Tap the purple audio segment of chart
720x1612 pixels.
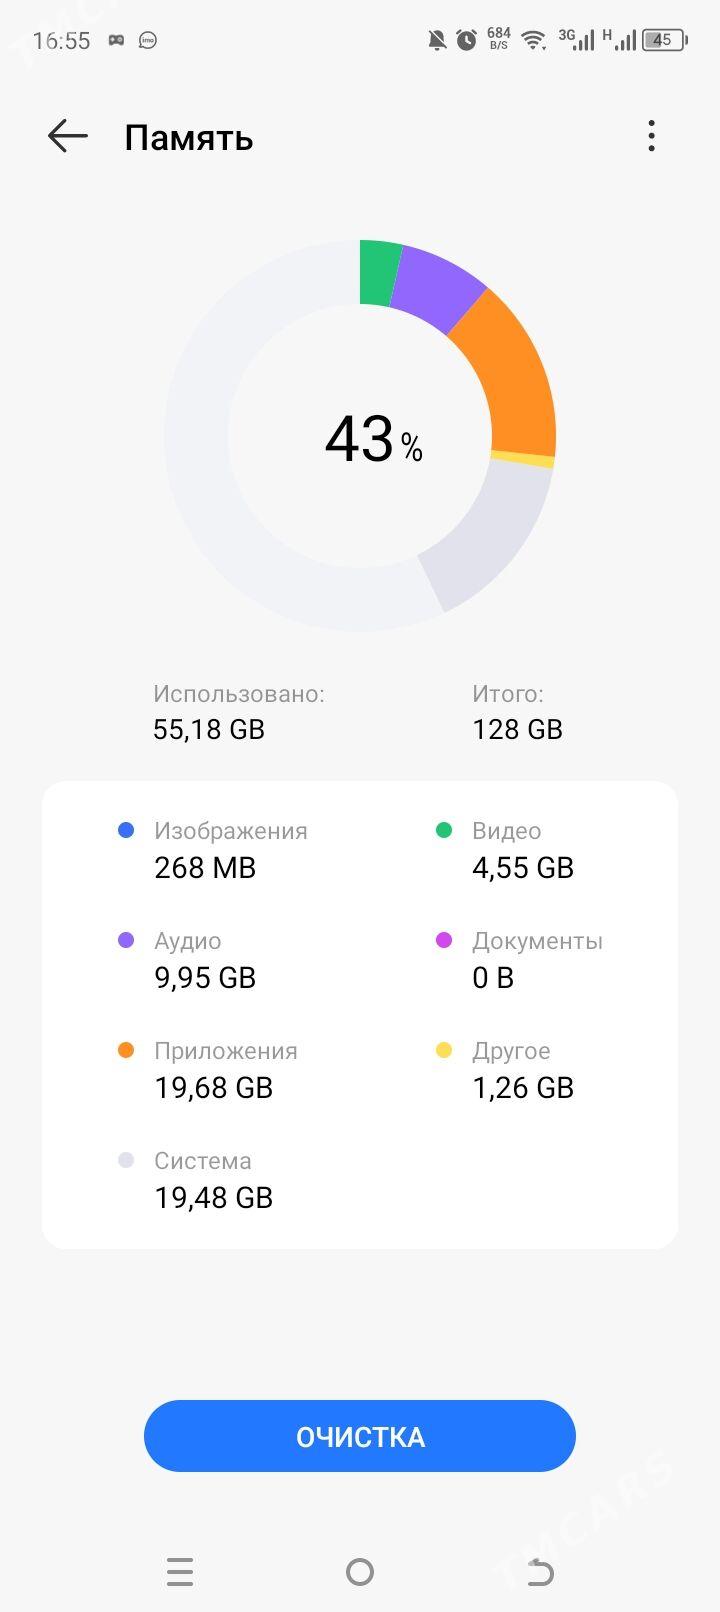pyautogui.click(x=436, y=287)
